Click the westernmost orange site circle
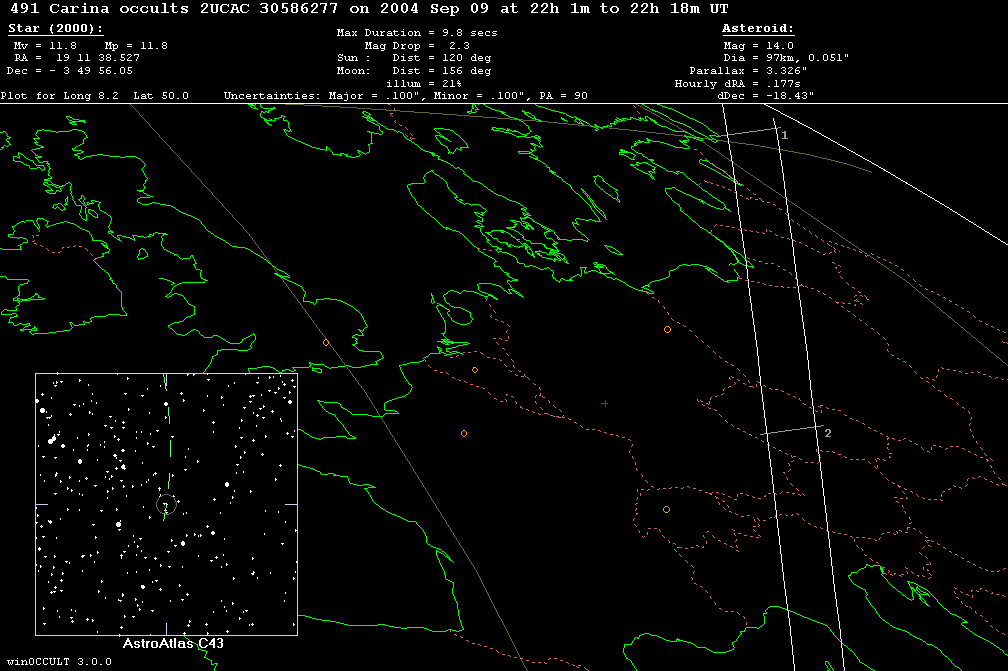Viewport: 1008px width, 671px height. [325, 343]
